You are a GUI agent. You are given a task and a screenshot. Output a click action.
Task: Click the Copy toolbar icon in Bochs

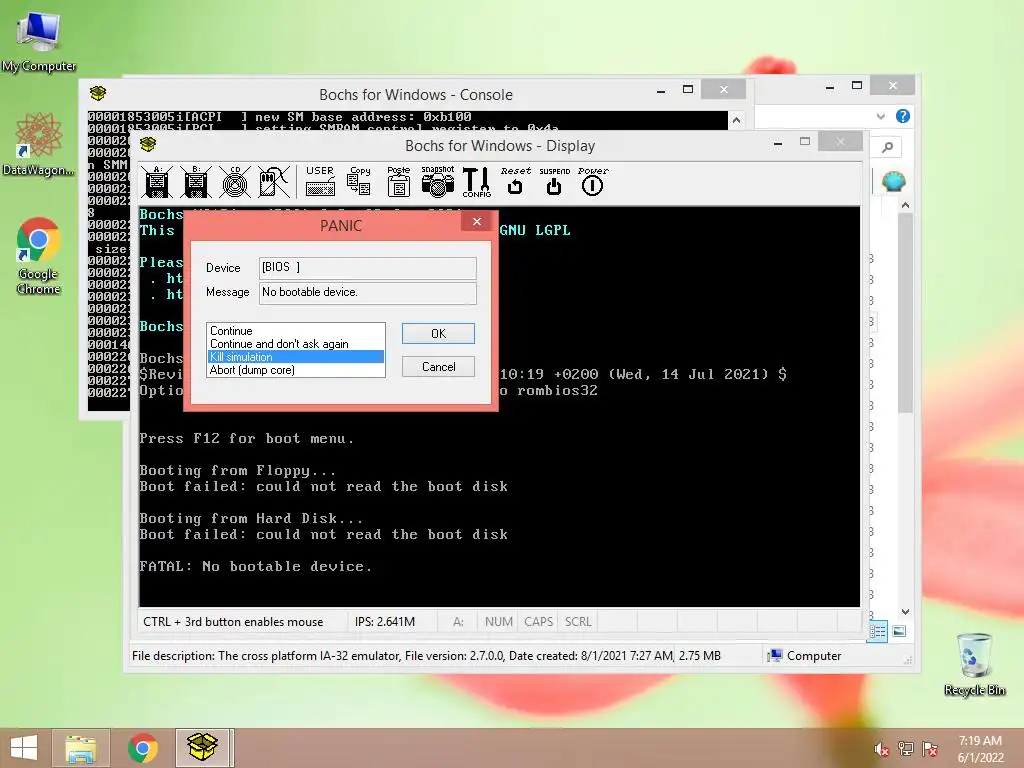(359, 181)
